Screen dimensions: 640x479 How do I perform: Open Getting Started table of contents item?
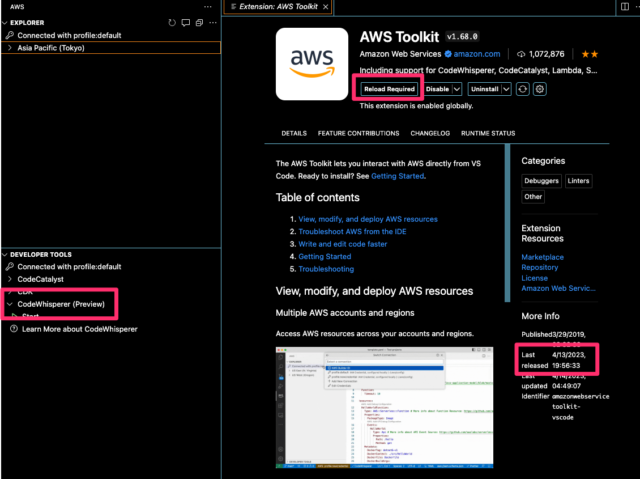click(x=324, y=257)
